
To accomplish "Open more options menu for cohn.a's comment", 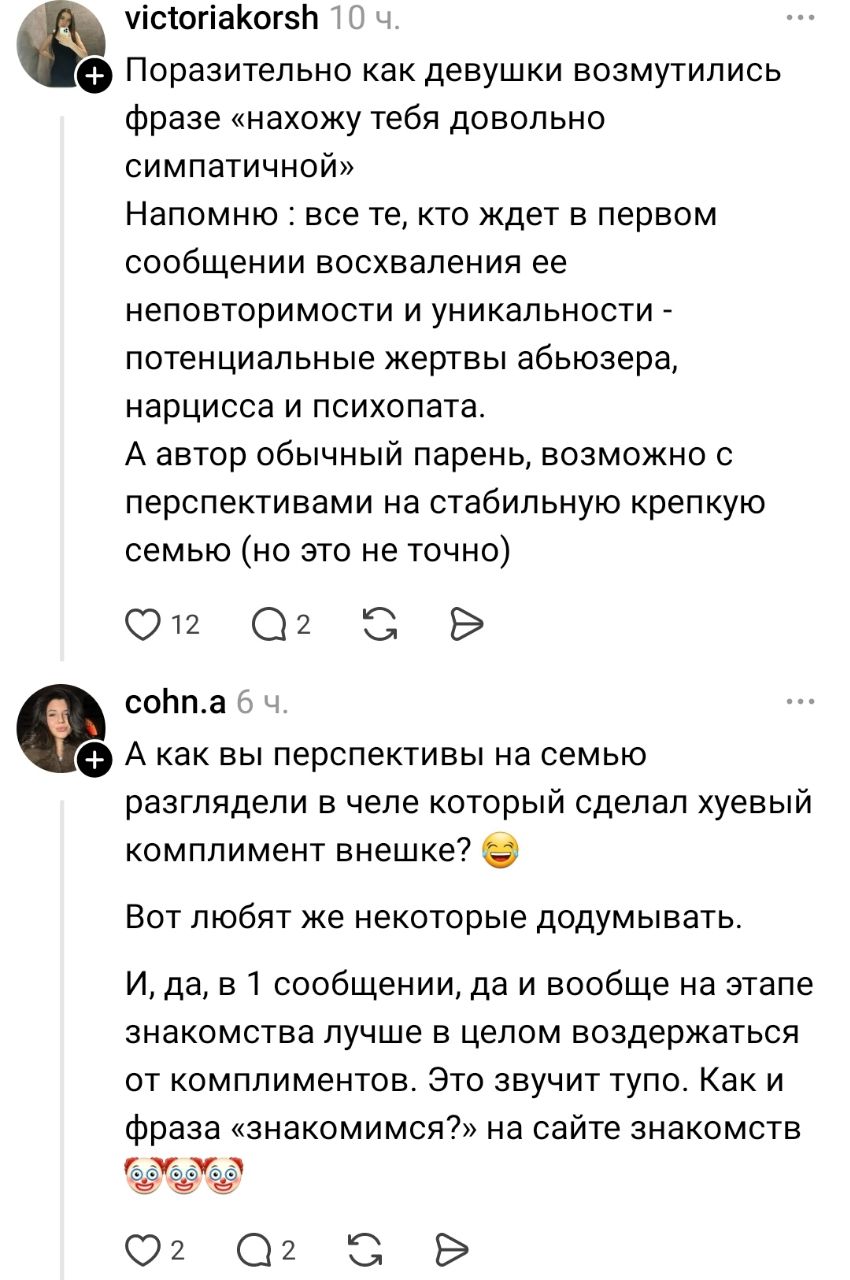I will click(800, 702).
